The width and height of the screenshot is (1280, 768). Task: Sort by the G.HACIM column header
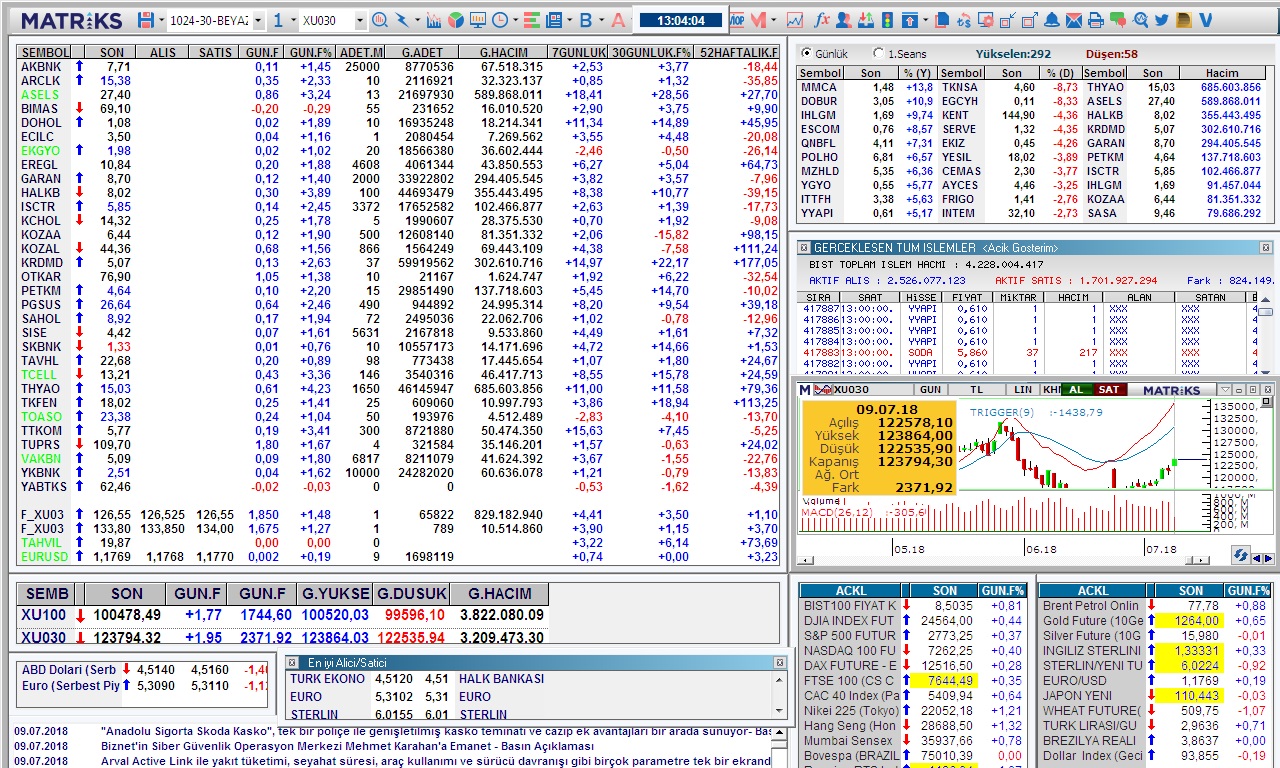coord(502,52)
